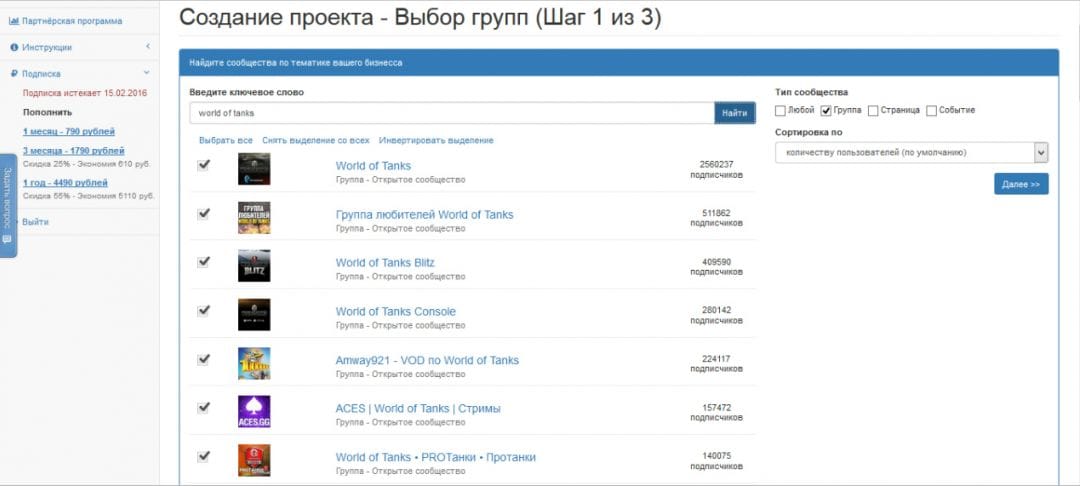The image size is (1080, 486).
Task: Open Amway921 - VOD по World of Tanks link
Action: tap(427, 361)
